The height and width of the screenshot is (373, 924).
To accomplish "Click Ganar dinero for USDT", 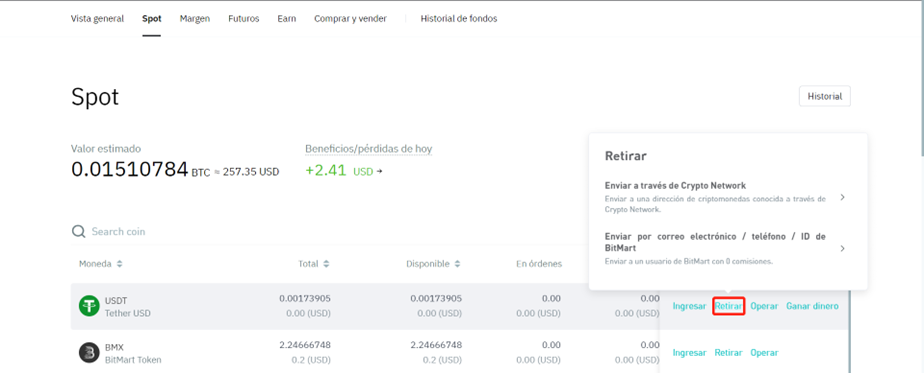I will pos(812,306).
